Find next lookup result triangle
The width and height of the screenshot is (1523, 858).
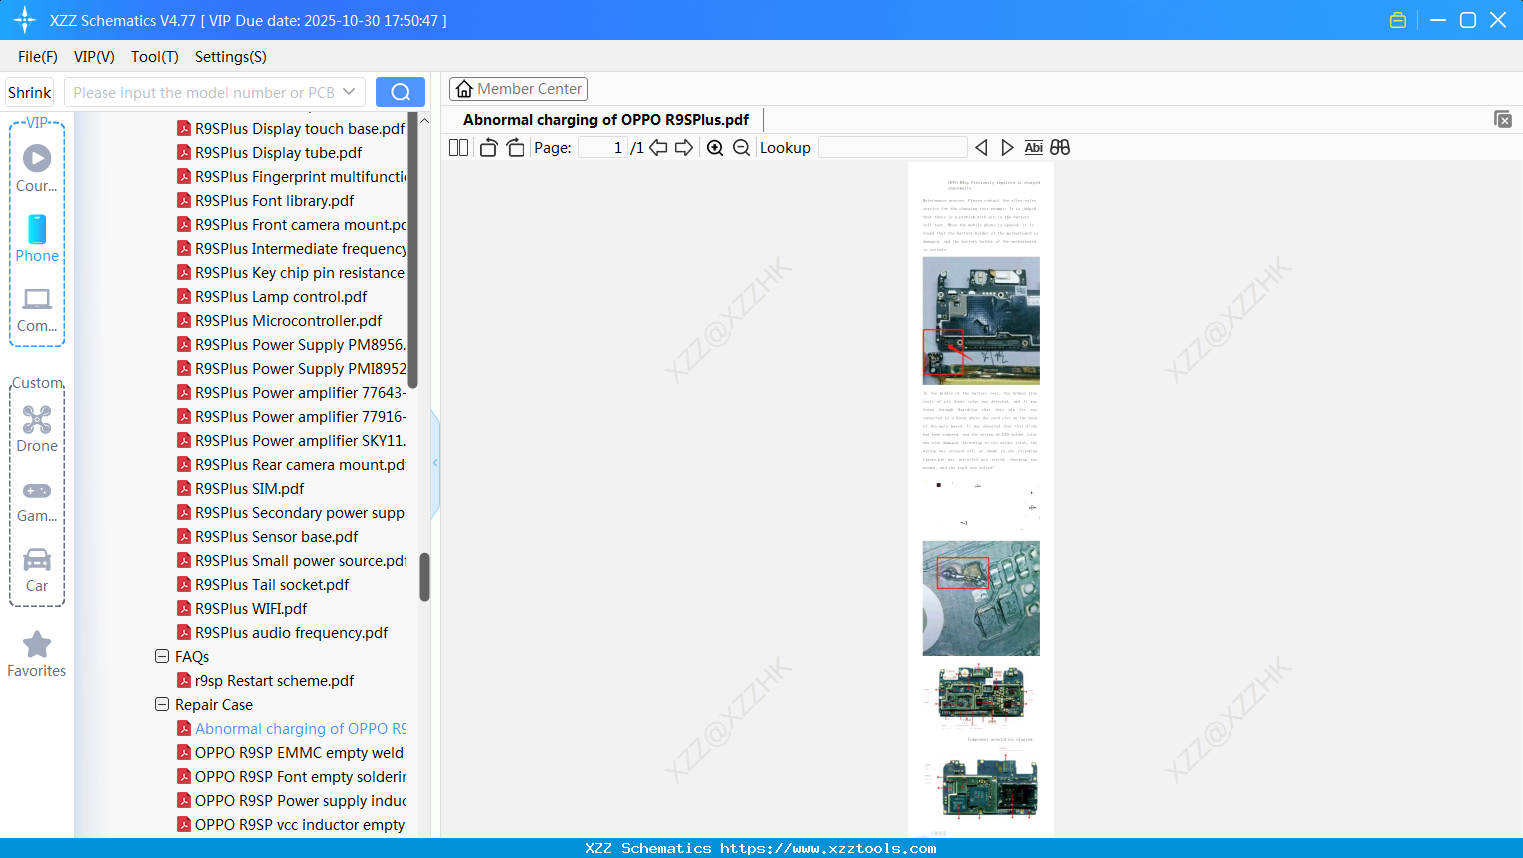(1007, 148)
